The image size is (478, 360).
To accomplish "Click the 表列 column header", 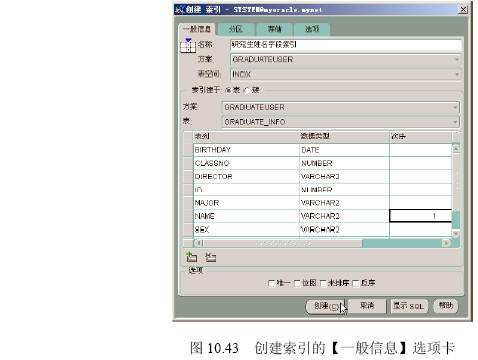I will 247,136.
